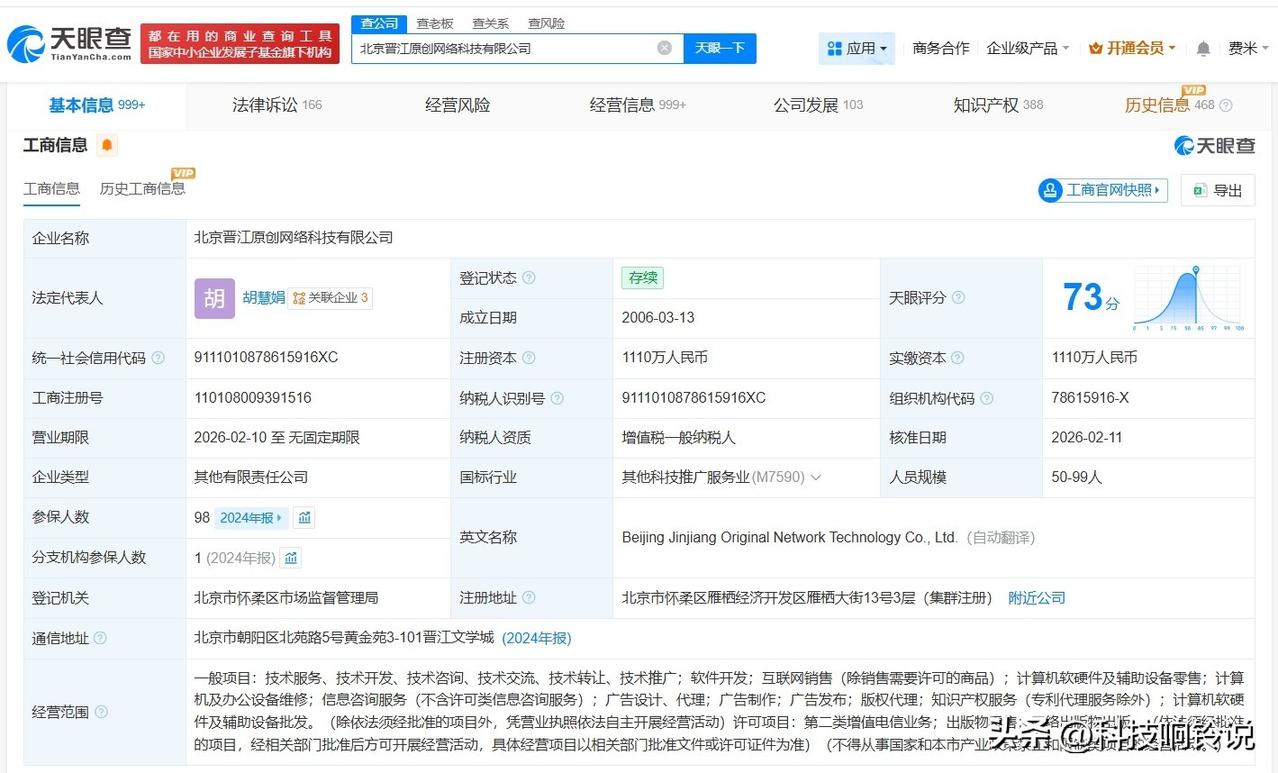Click the 73分 TianYan score
This screenshot has width=1278, height=773.
click(1090, 298)
